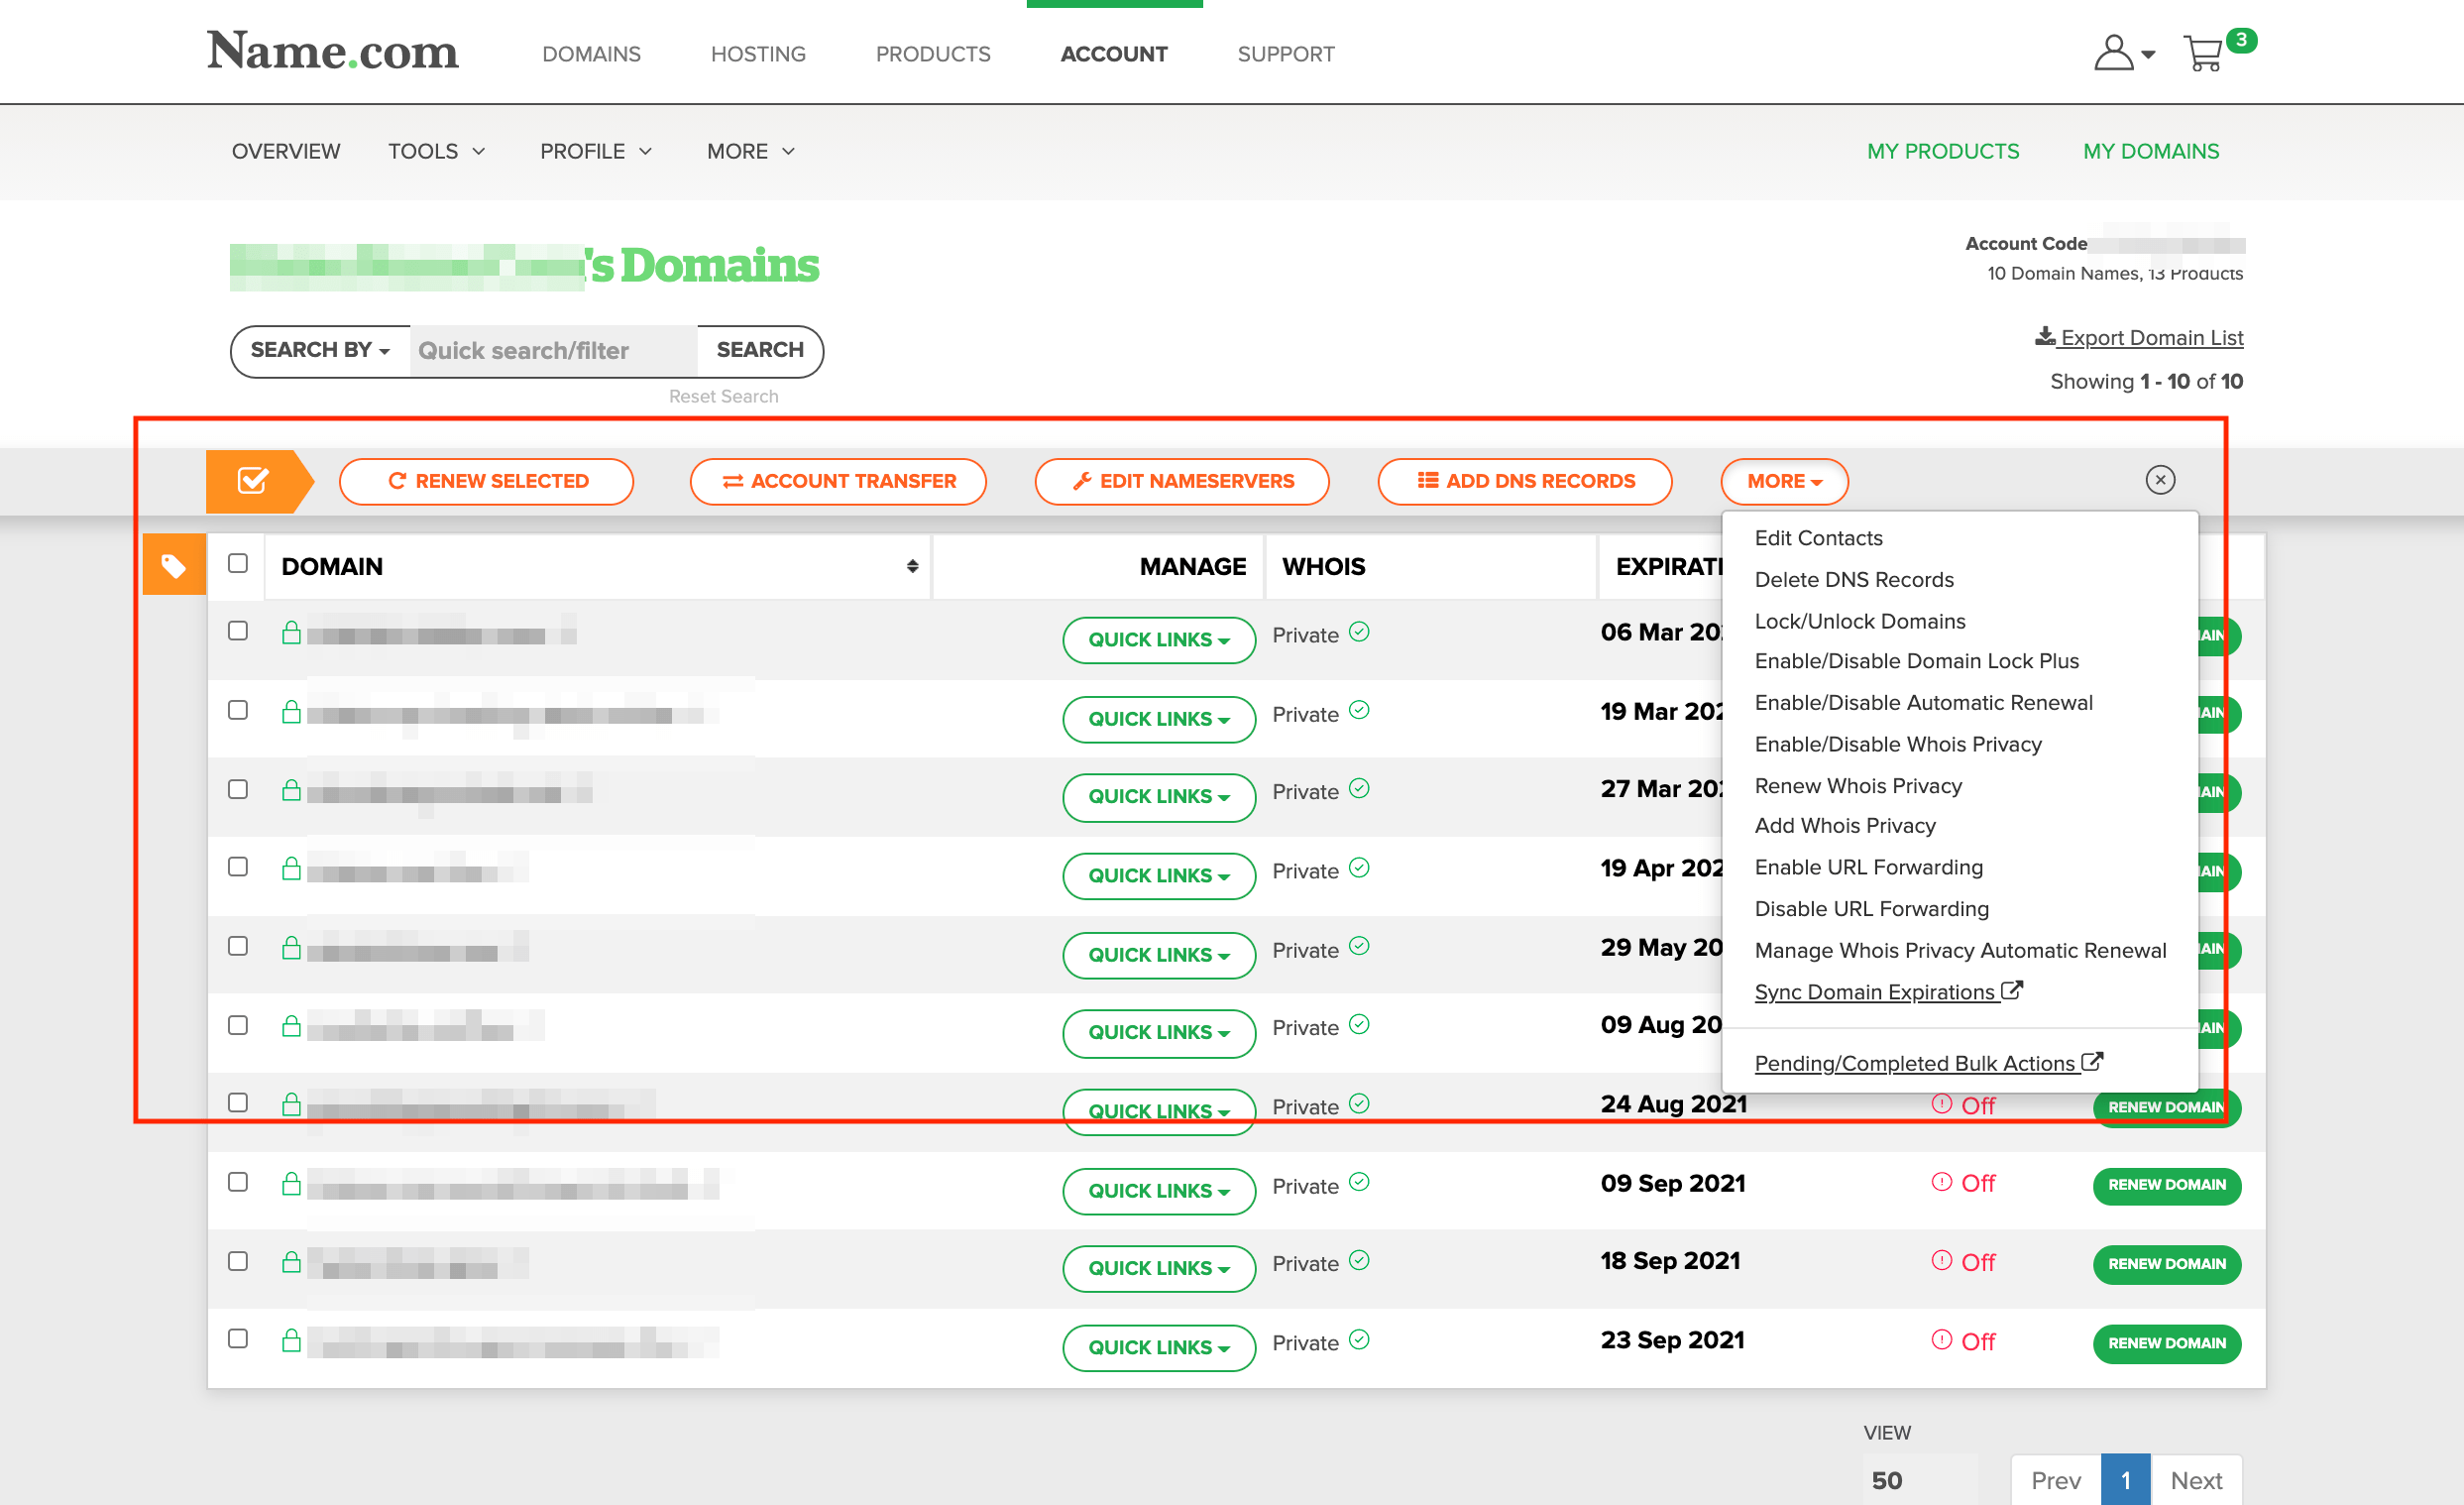Viewport: 2464px width, 1505px height.
Task: Click the lock icon on the first domain row
Action: tap(291, 633)
